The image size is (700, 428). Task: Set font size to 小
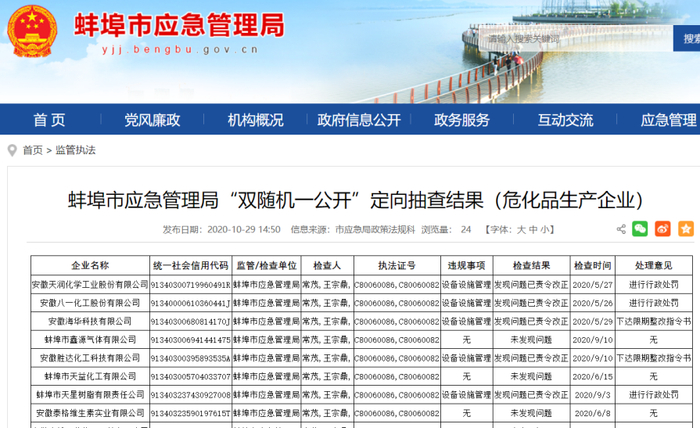coord(545,230)
